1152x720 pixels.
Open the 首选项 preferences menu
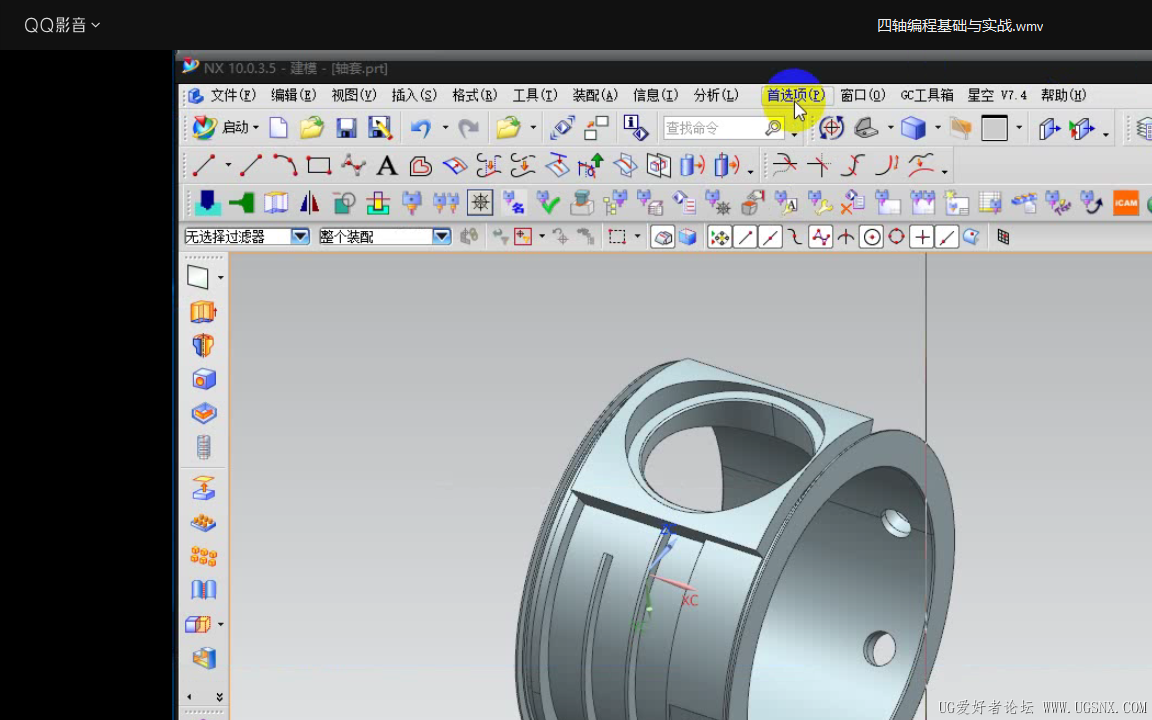pos(795,95)
